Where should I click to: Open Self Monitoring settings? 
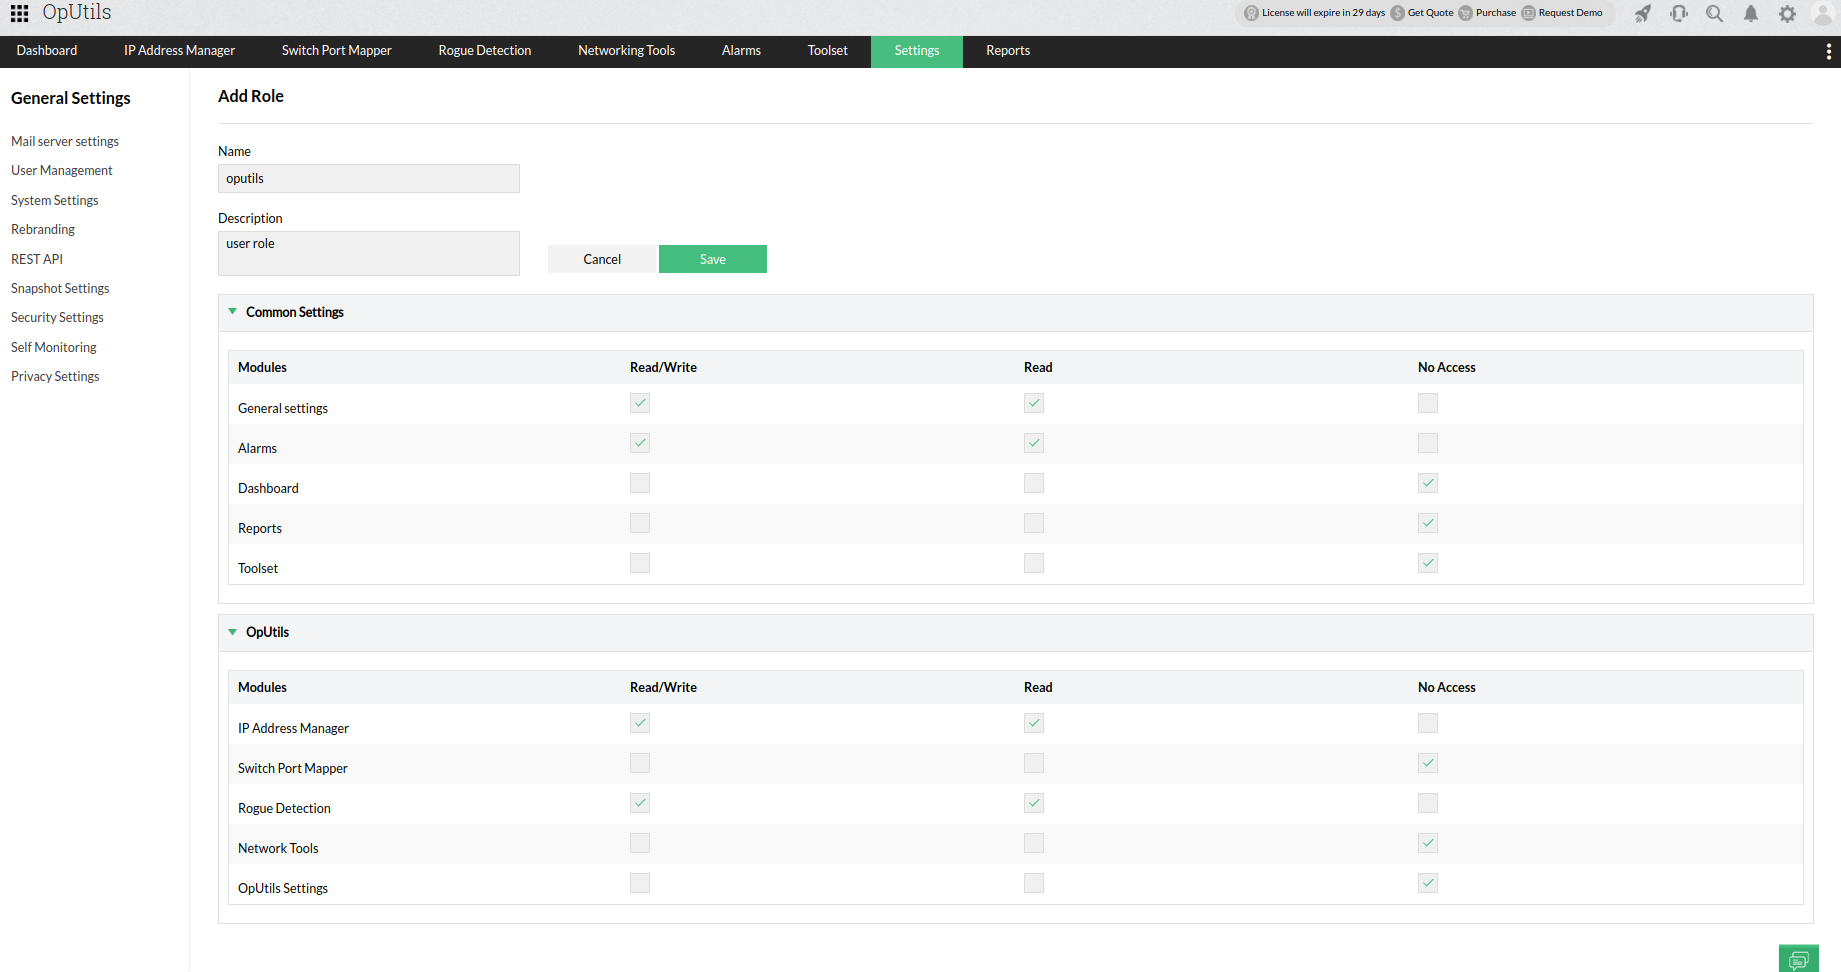pos(54,348)
